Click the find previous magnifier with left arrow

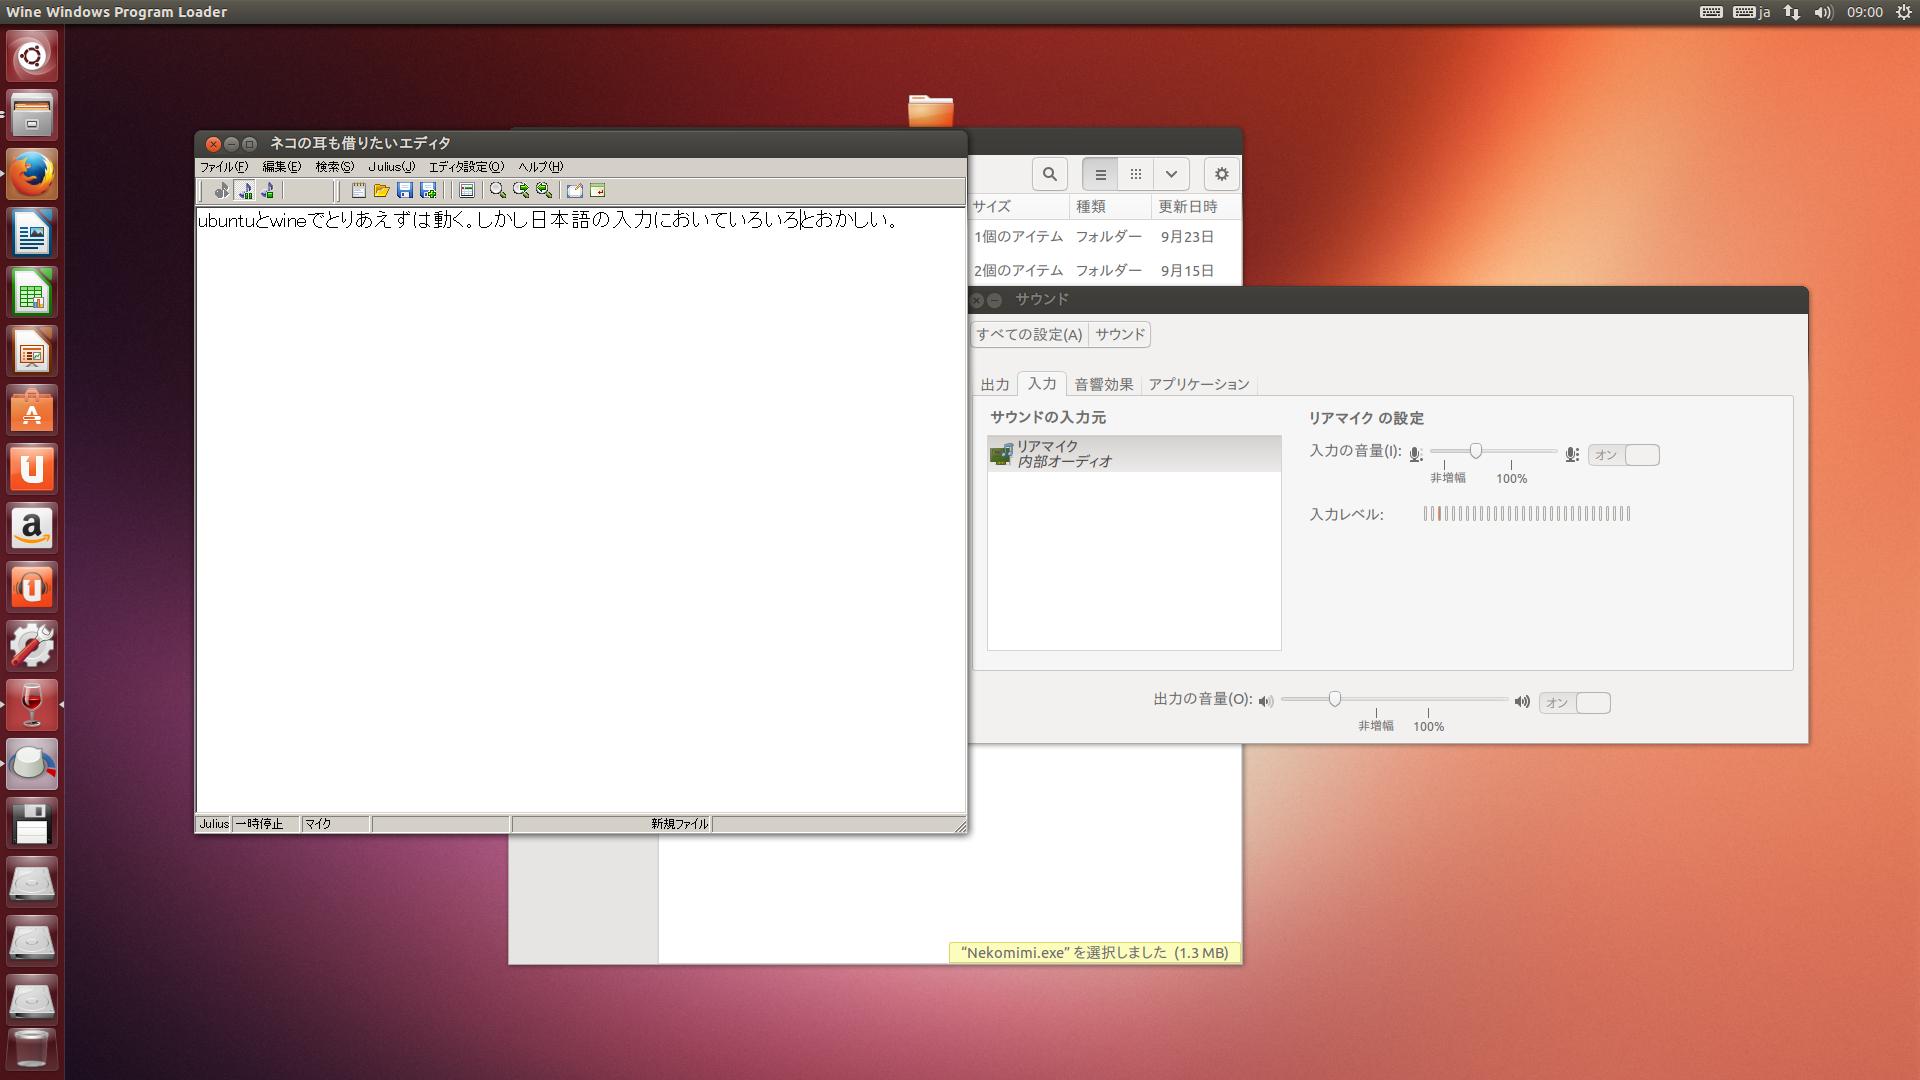point(544,190)
